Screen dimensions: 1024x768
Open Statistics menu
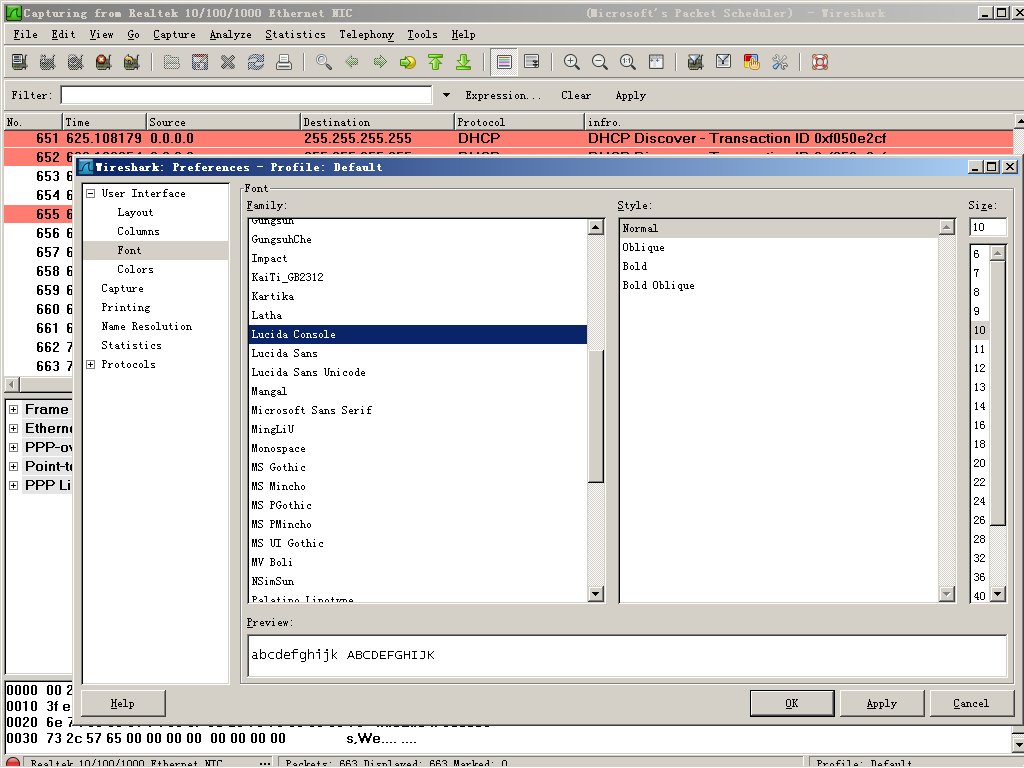(295, 35)
